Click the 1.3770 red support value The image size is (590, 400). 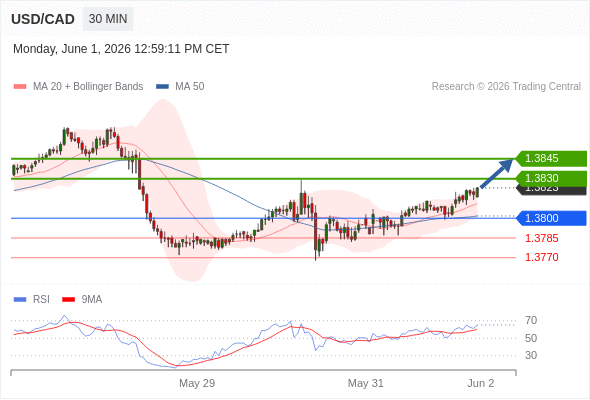[541, 257]
